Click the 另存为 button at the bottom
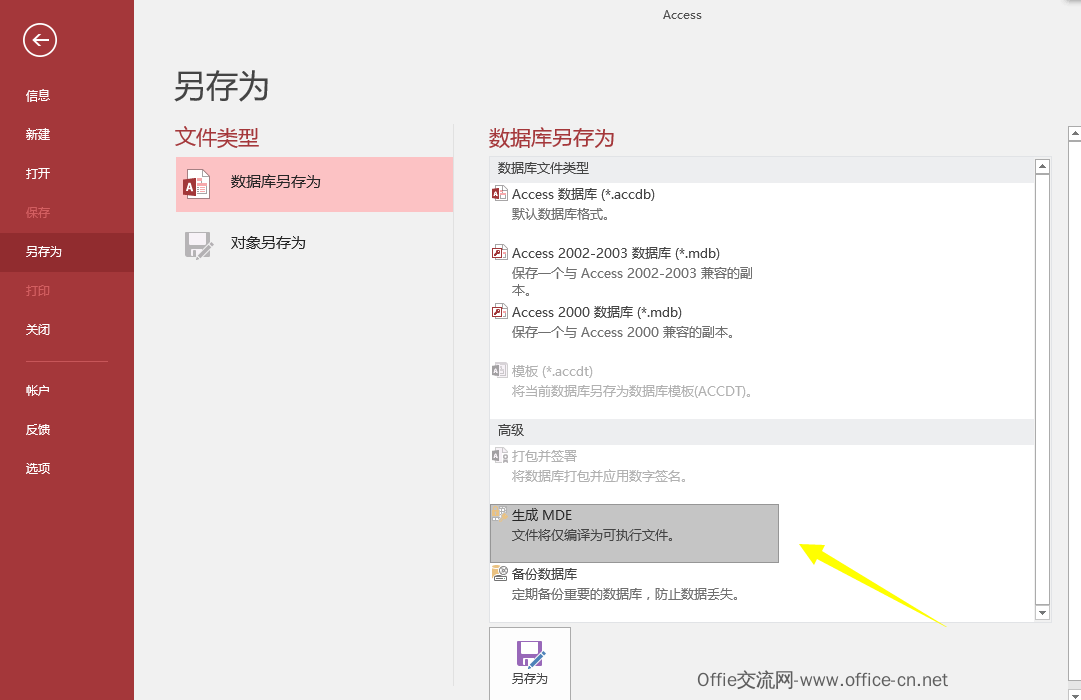Viewport: 1081px width, 700px height. pos(530,663)
